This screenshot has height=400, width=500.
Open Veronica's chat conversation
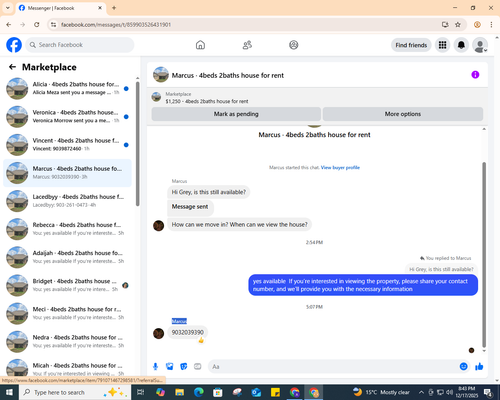(68, 117)
